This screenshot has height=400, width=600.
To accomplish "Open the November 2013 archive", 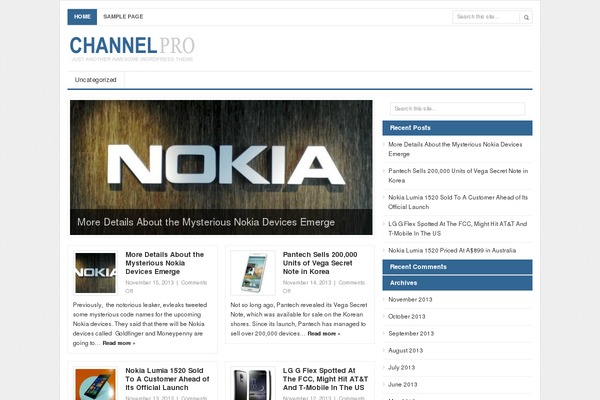I will (x=410, y=300).
